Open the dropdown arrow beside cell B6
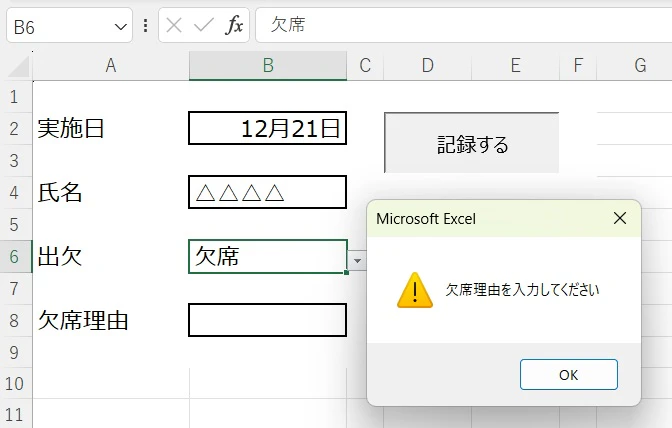This screenshot has width=672, height=428. coord(357,260)
